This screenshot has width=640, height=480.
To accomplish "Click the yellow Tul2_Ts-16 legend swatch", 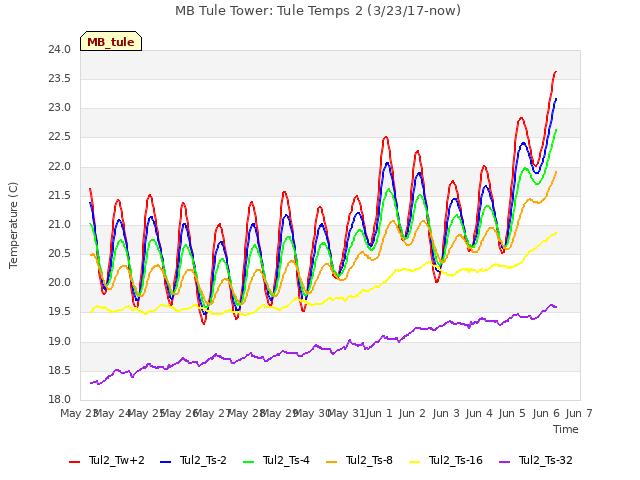I will 414,462.
